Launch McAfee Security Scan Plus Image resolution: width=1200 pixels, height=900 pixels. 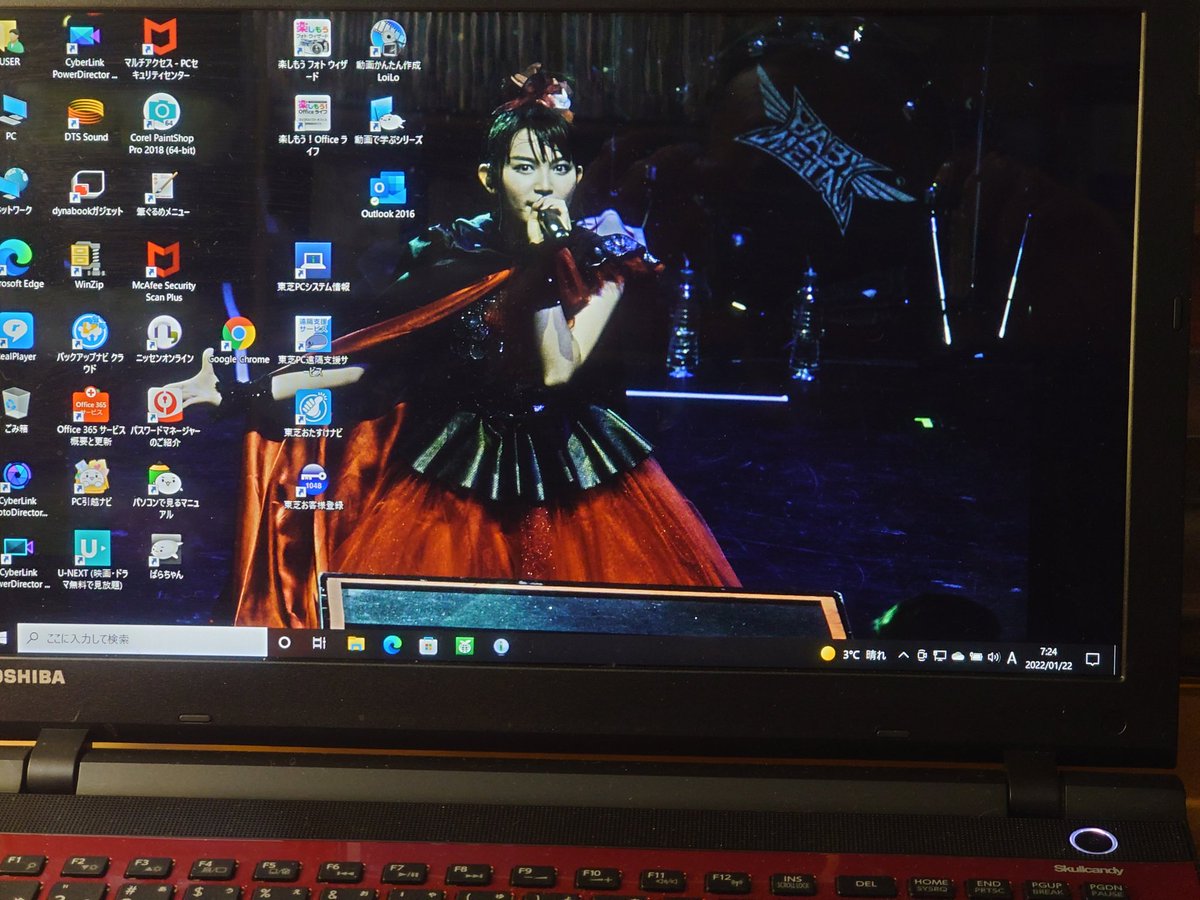click(163, 271)
